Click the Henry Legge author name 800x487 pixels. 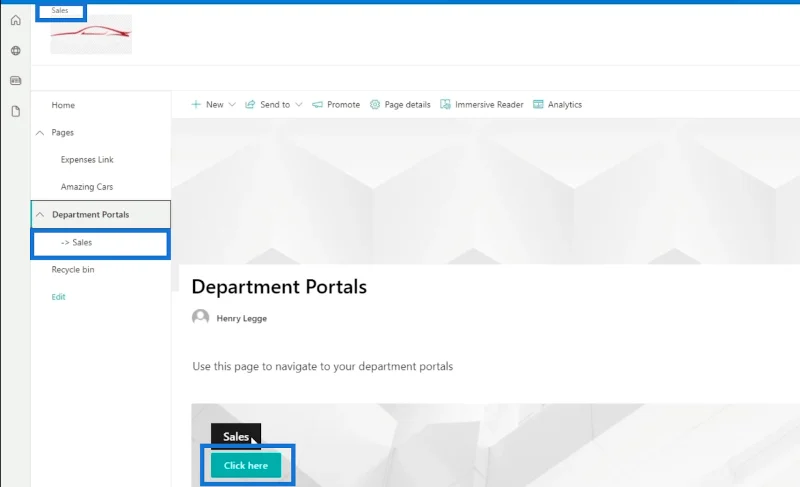click(242, 318)
